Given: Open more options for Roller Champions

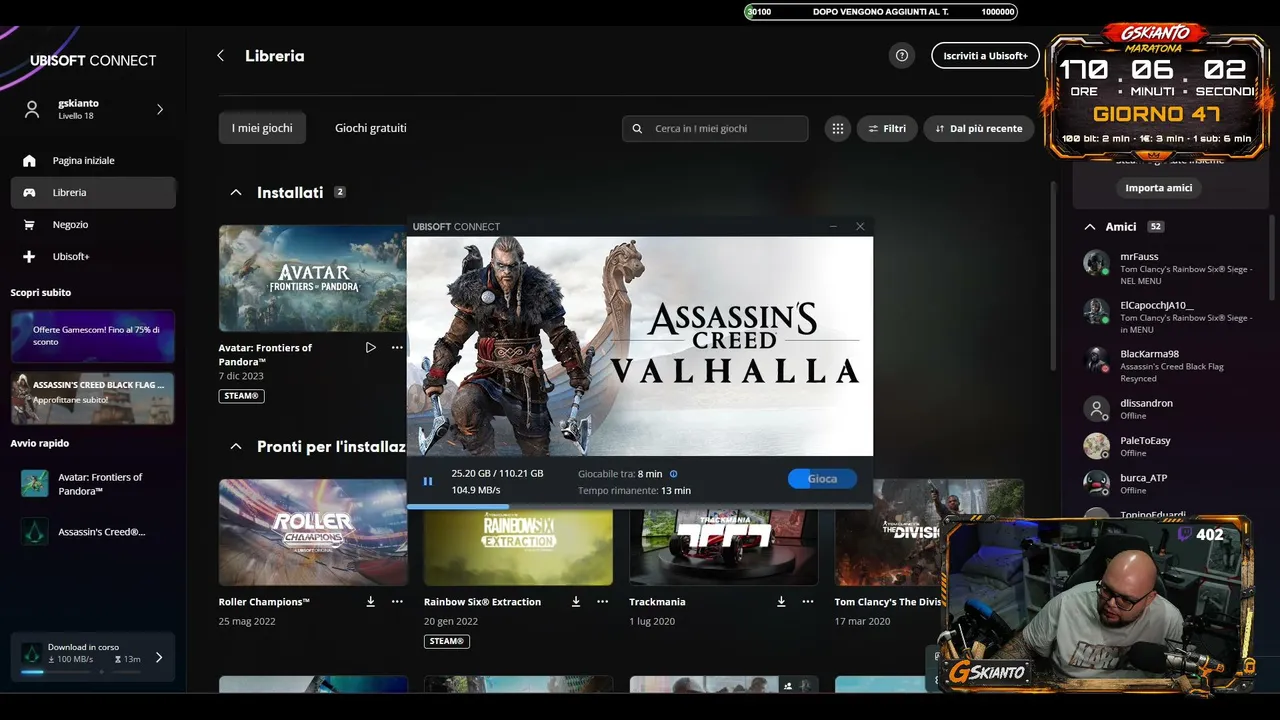Looking at the screenshot, I should 397,602.
